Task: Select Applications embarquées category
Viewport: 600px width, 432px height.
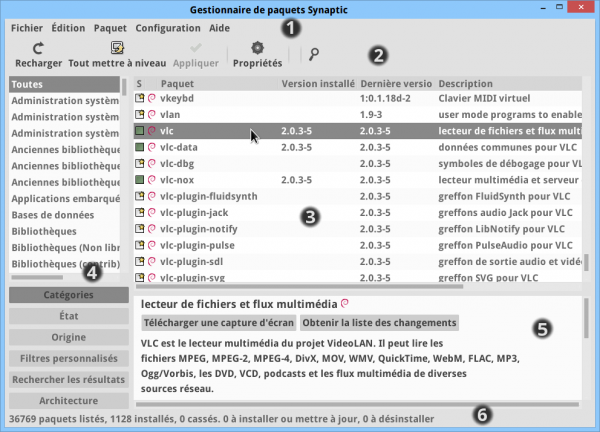Action: point(64,199)
